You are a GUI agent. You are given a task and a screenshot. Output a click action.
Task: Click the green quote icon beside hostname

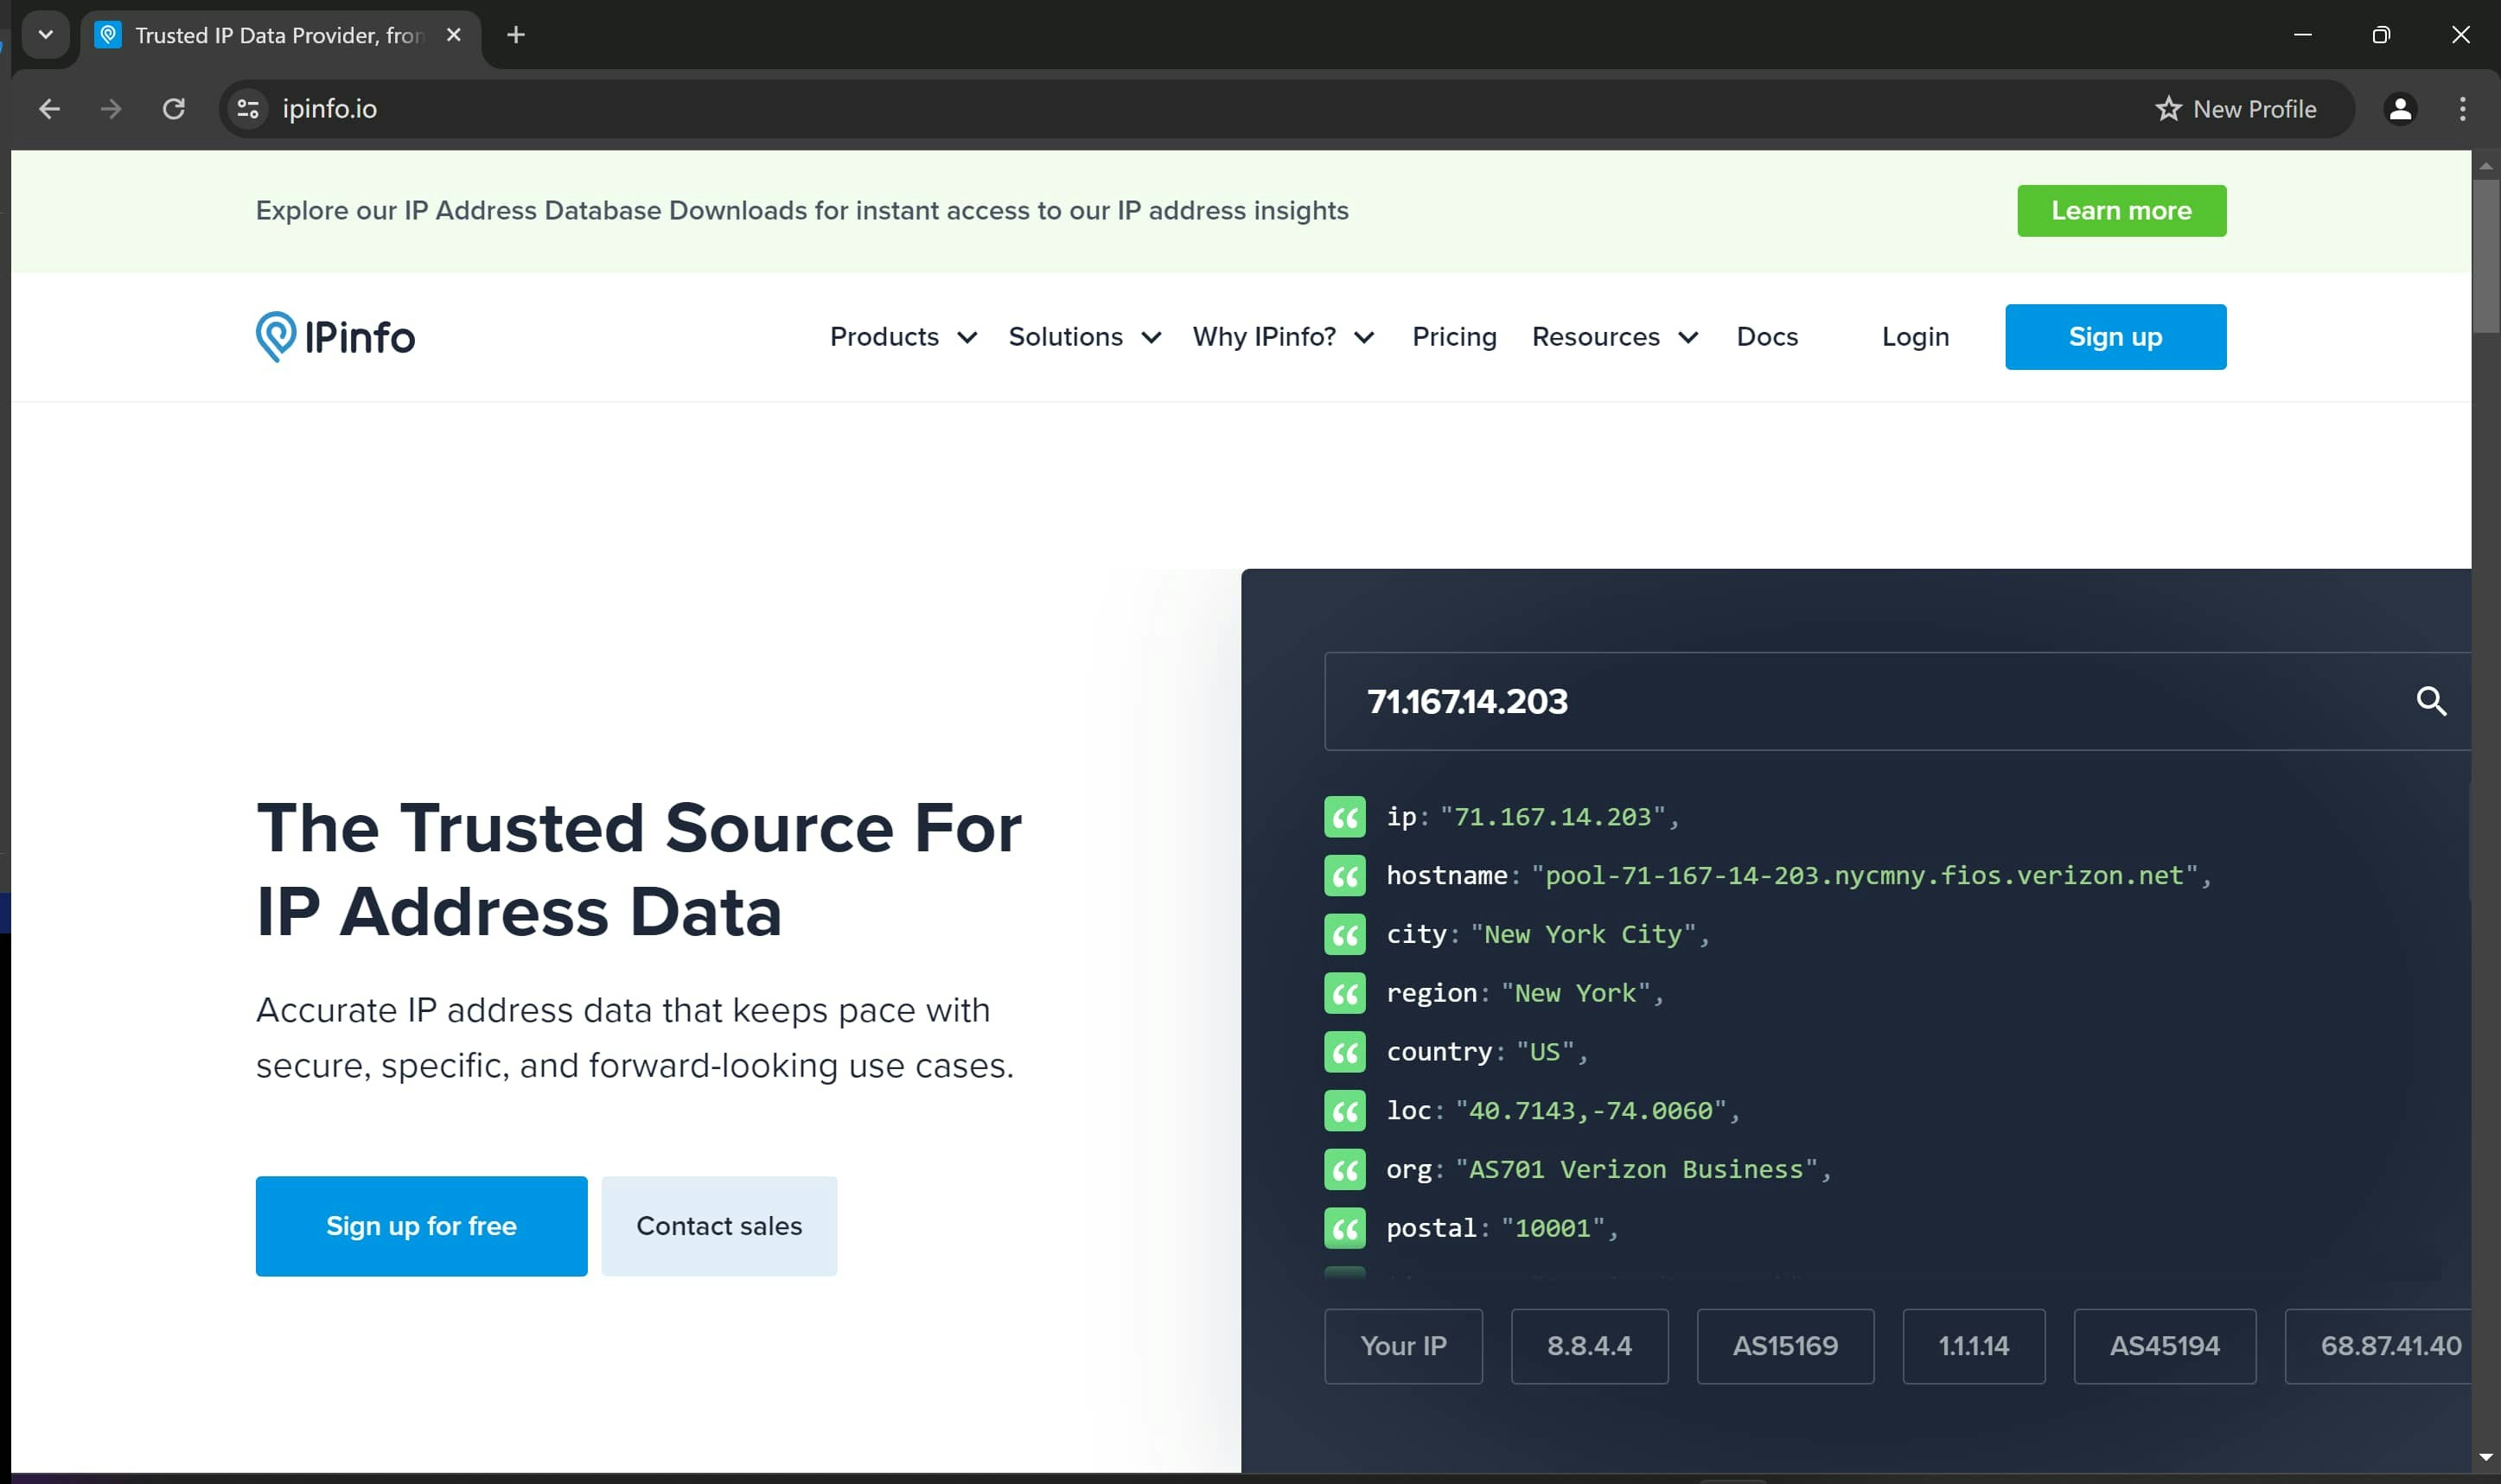coord(1344,876)
